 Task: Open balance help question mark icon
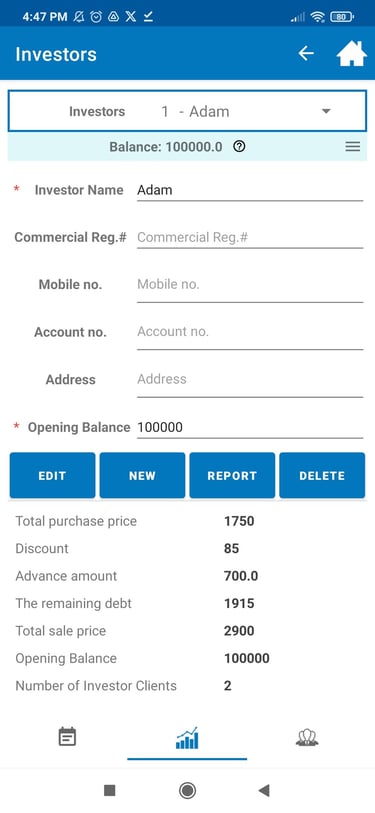239,147
